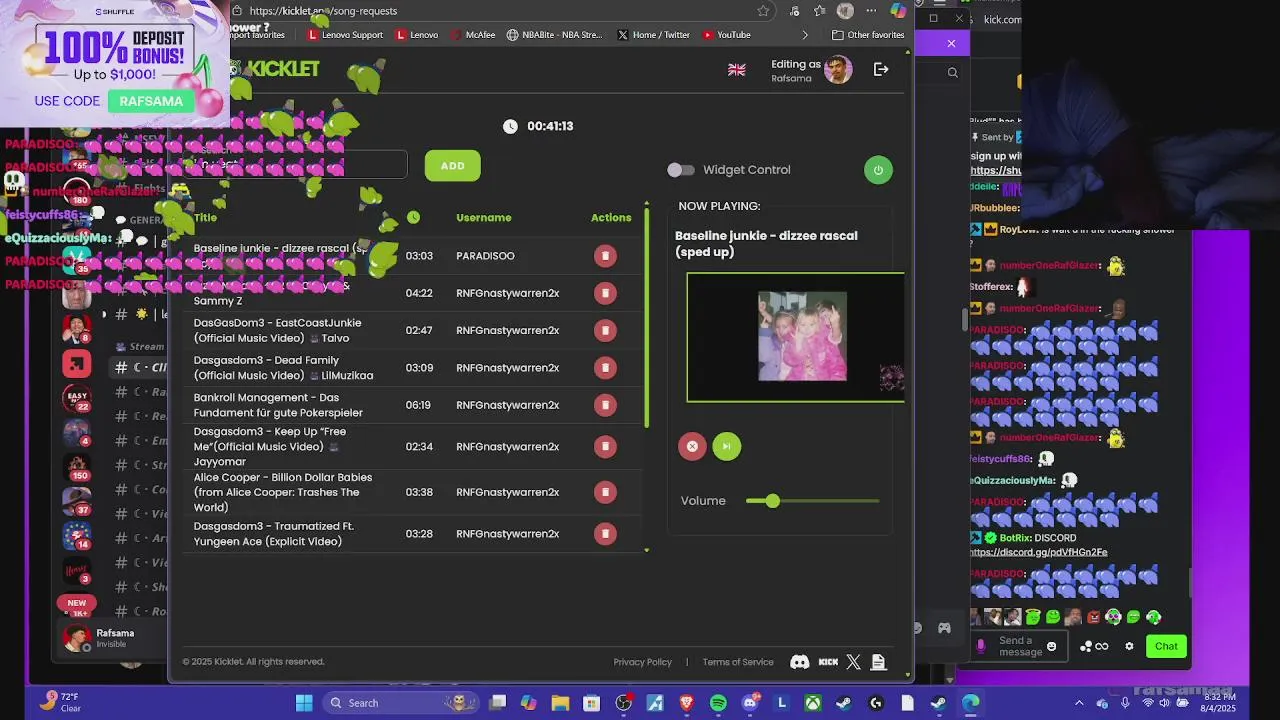
Task: Remove DasGasDom3 EastCoastJunkie from queue
Action: point(605,330)
